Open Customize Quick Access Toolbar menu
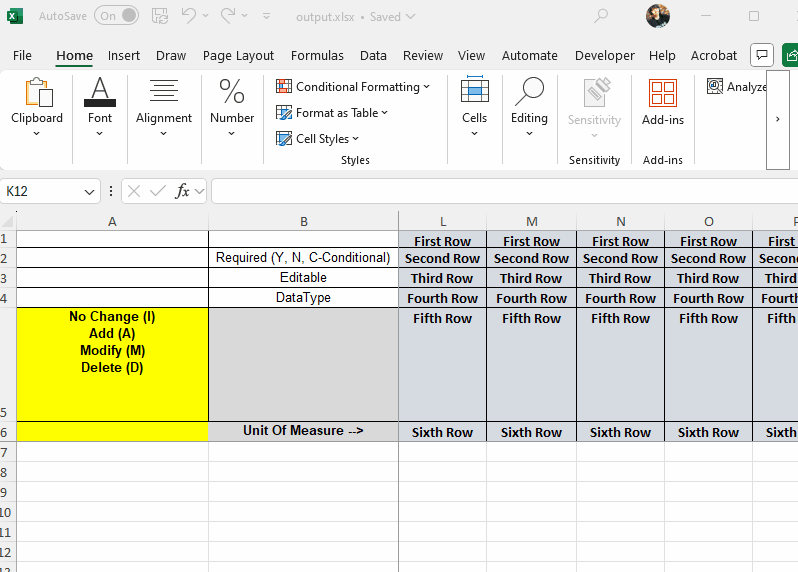 click(266, 16)
